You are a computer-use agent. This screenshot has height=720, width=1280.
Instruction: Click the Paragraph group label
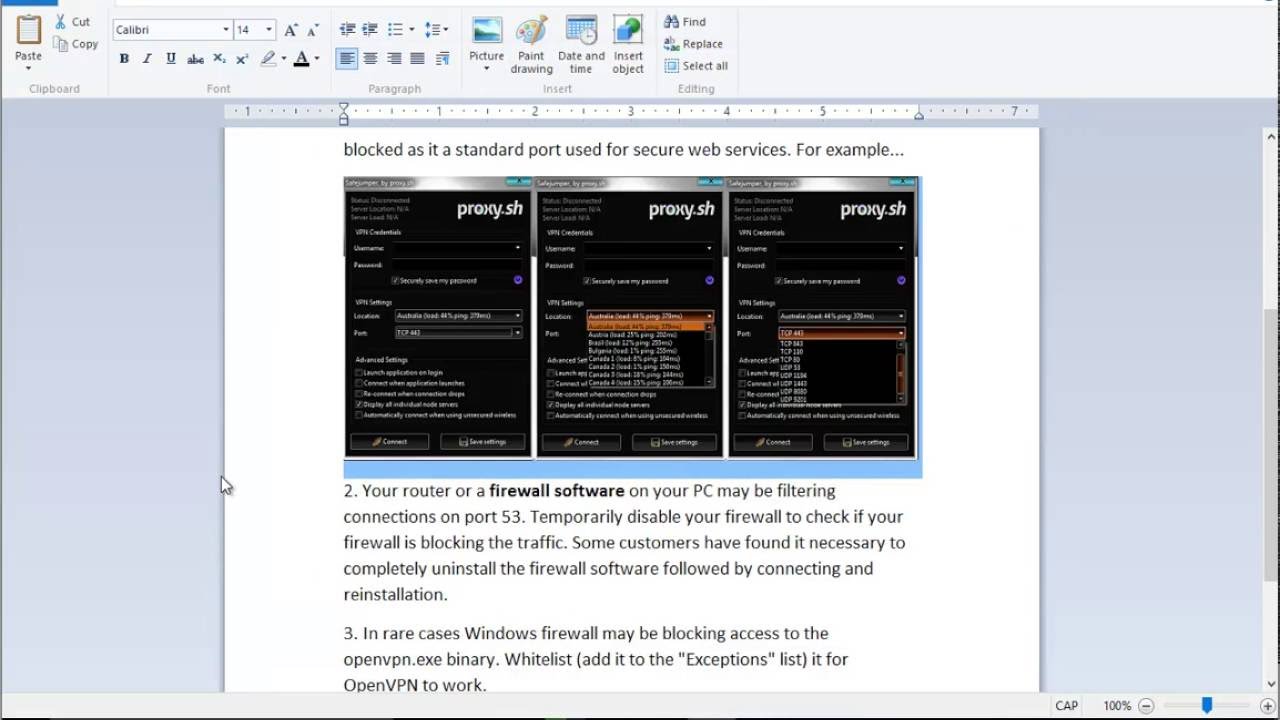click(395, 89)
